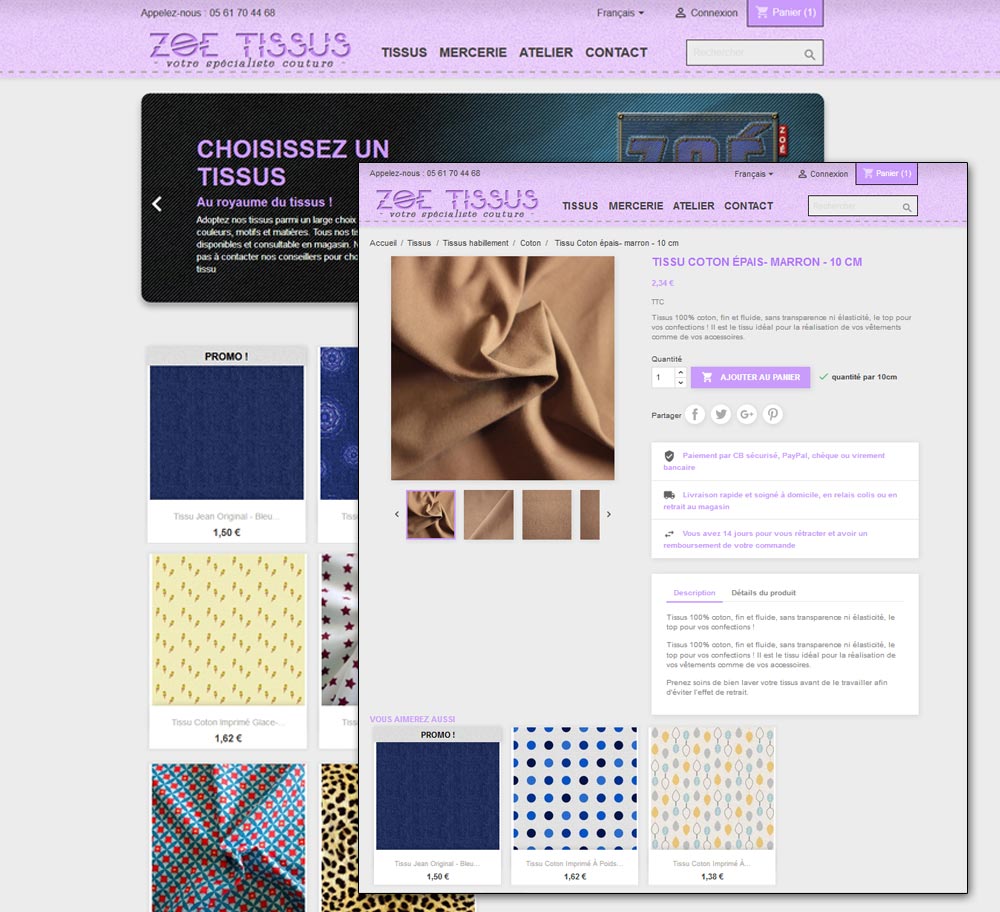Show previous product thumbnails arrow
Viewport: 1000px width, 912px height.
[397, 514]
